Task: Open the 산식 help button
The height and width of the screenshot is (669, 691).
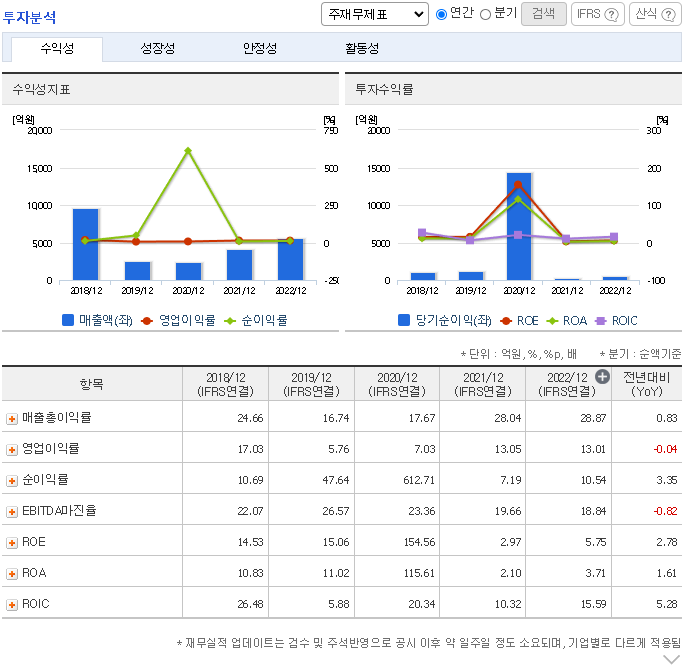Action: (x=655, y=14)
